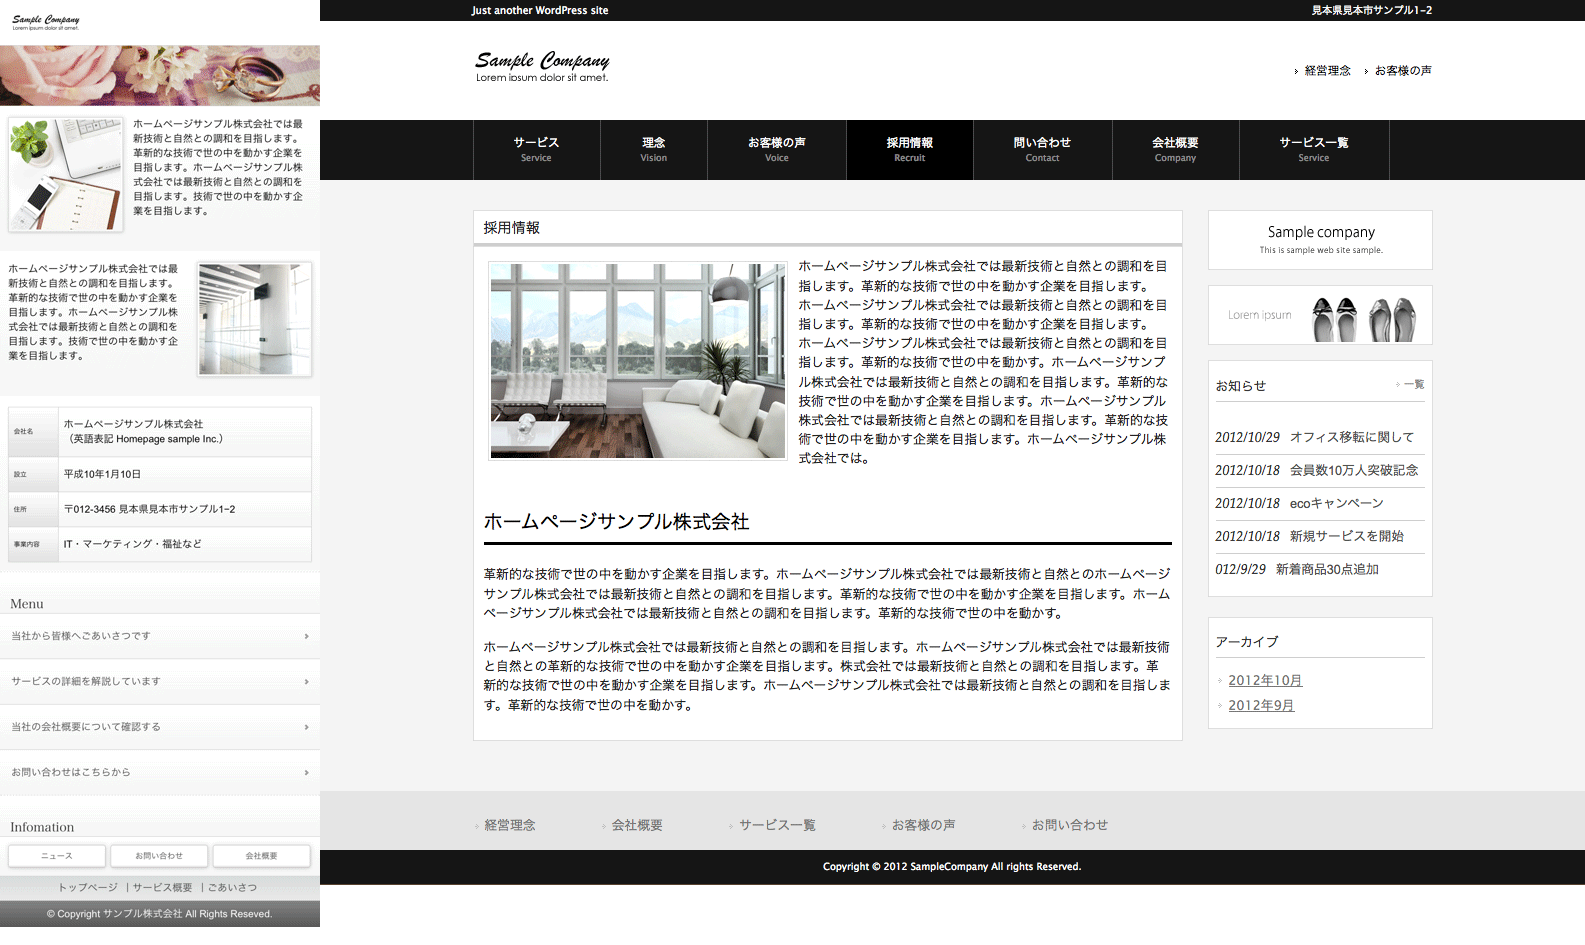1585x945 pixels.
Task: Click 一覧 link beside お知らせ heading
Action: (x=1413, y=385)
